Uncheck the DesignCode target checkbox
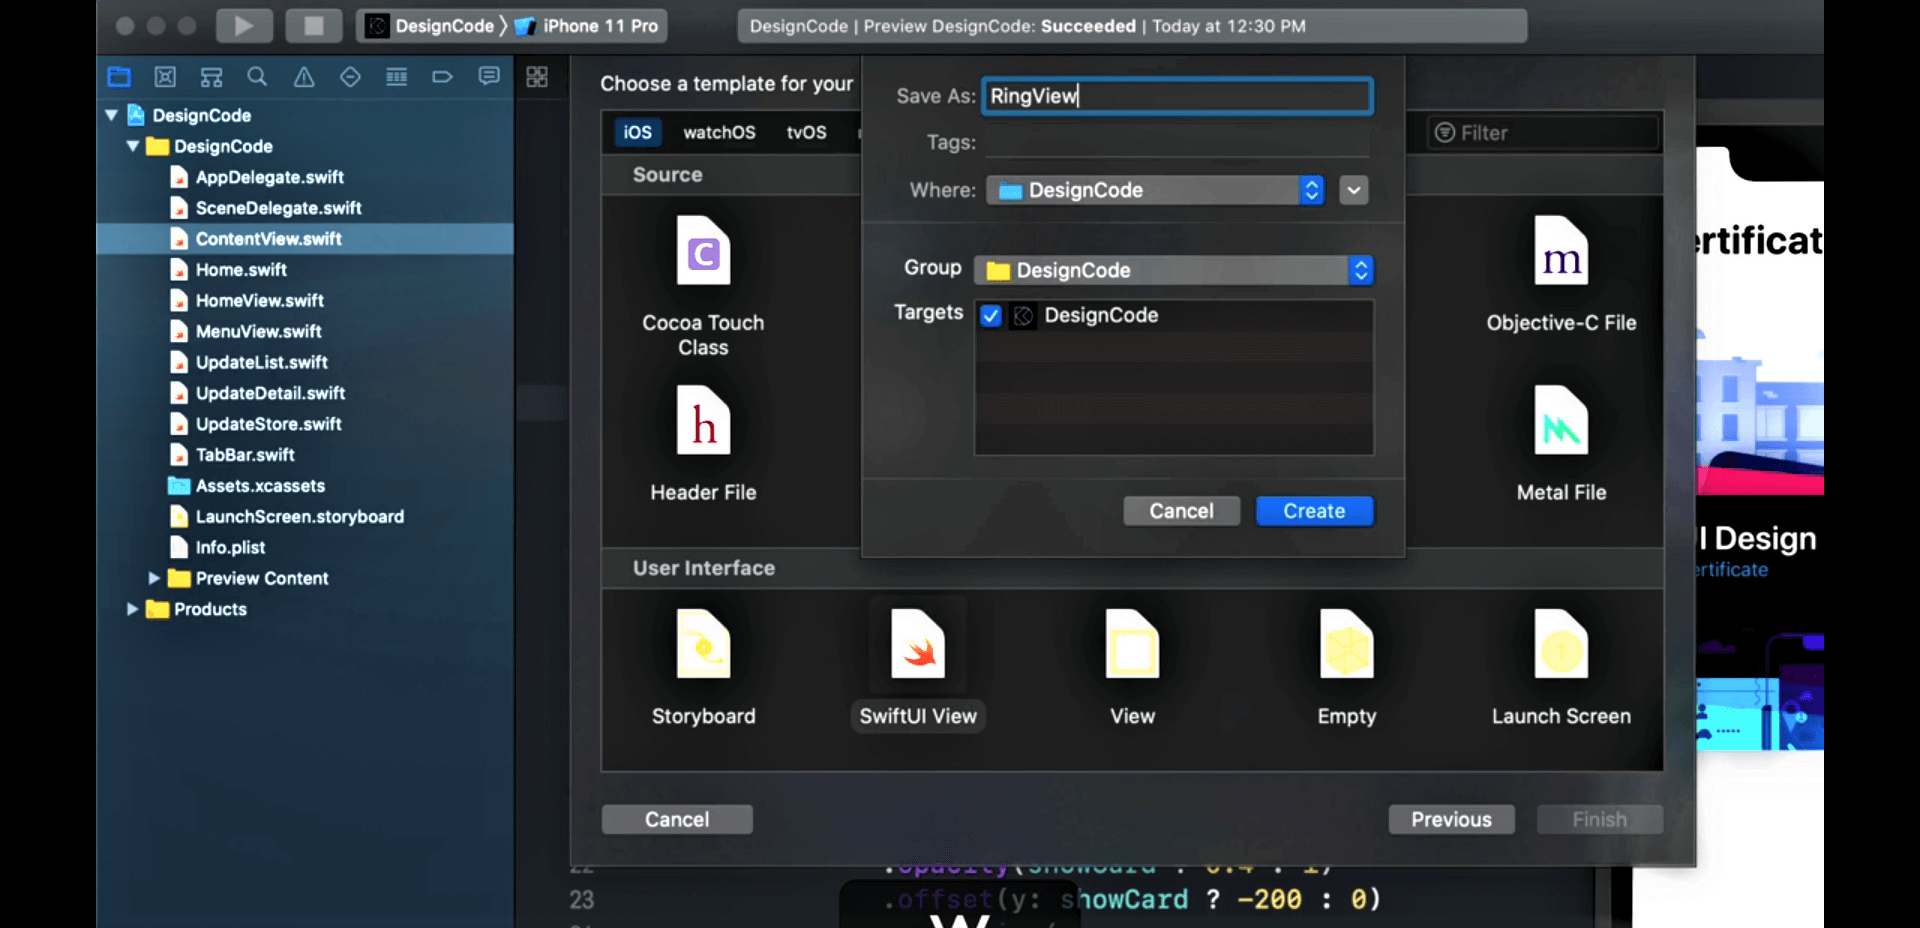1920x928 pixels. [x=991, y=316]
